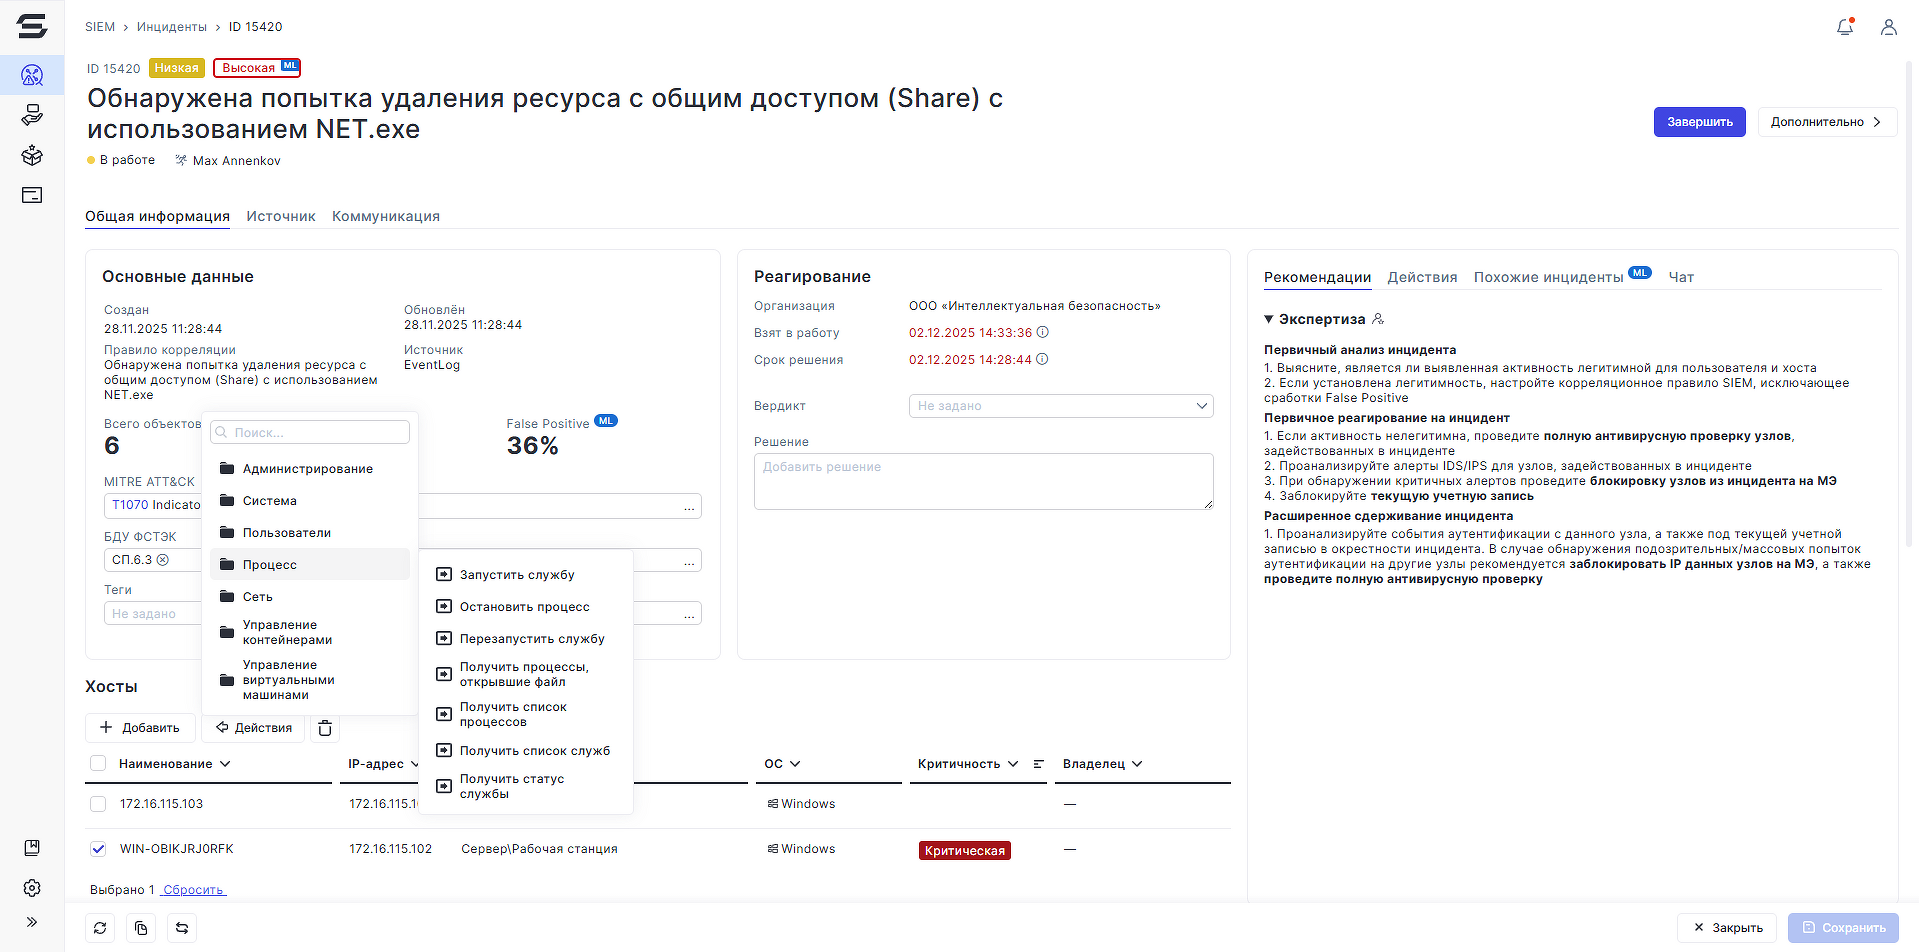Uncheck the WIN-OBIKJRJ0RFK host checkbox
Screen dimensions: 1919x952
click(98, 849)
